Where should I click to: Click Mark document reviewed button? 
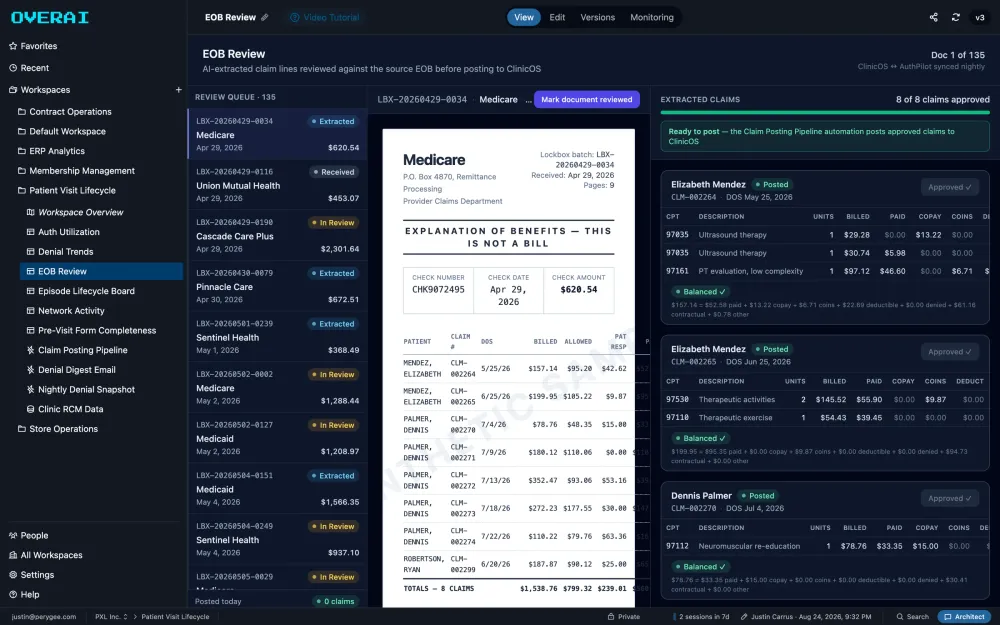tap(587, 99)
